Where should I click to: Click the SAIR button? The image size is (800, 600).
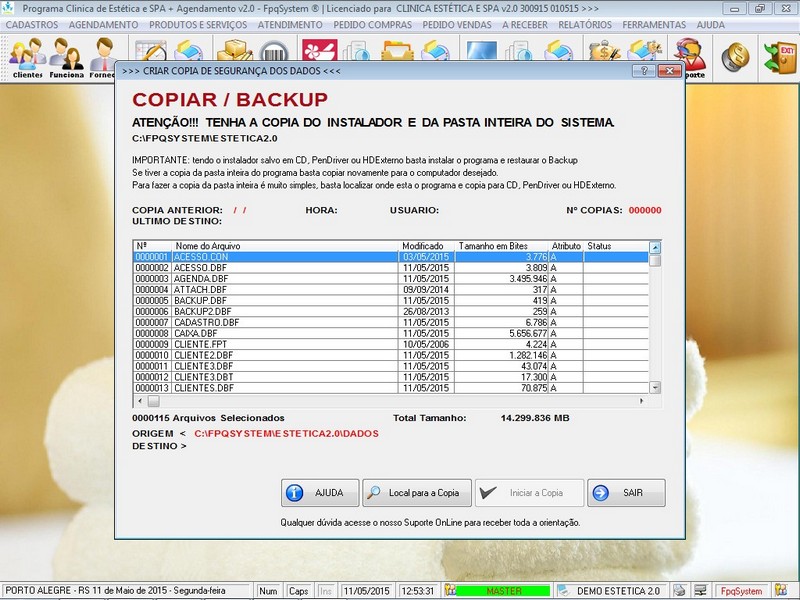626,493
